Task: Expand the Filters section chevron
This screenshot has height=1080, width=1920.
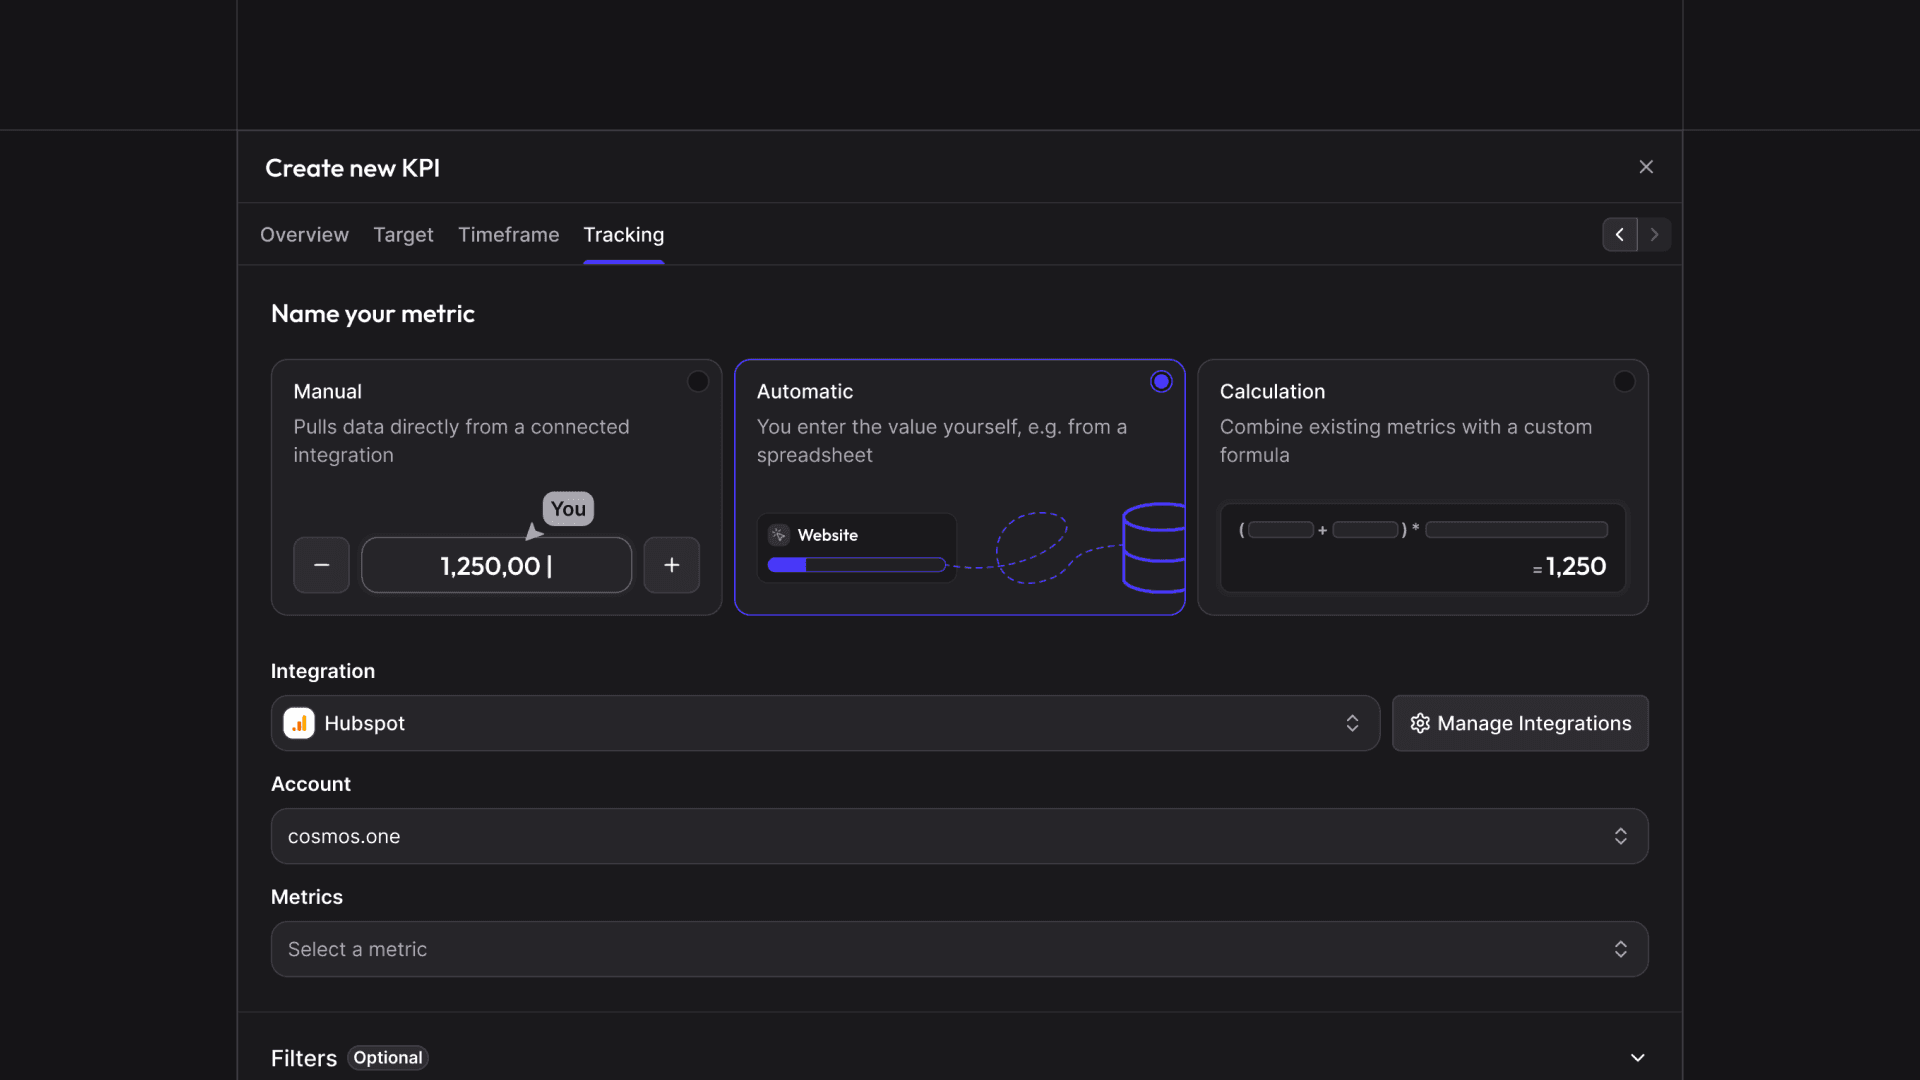Action: [x=1637, y=1058]
